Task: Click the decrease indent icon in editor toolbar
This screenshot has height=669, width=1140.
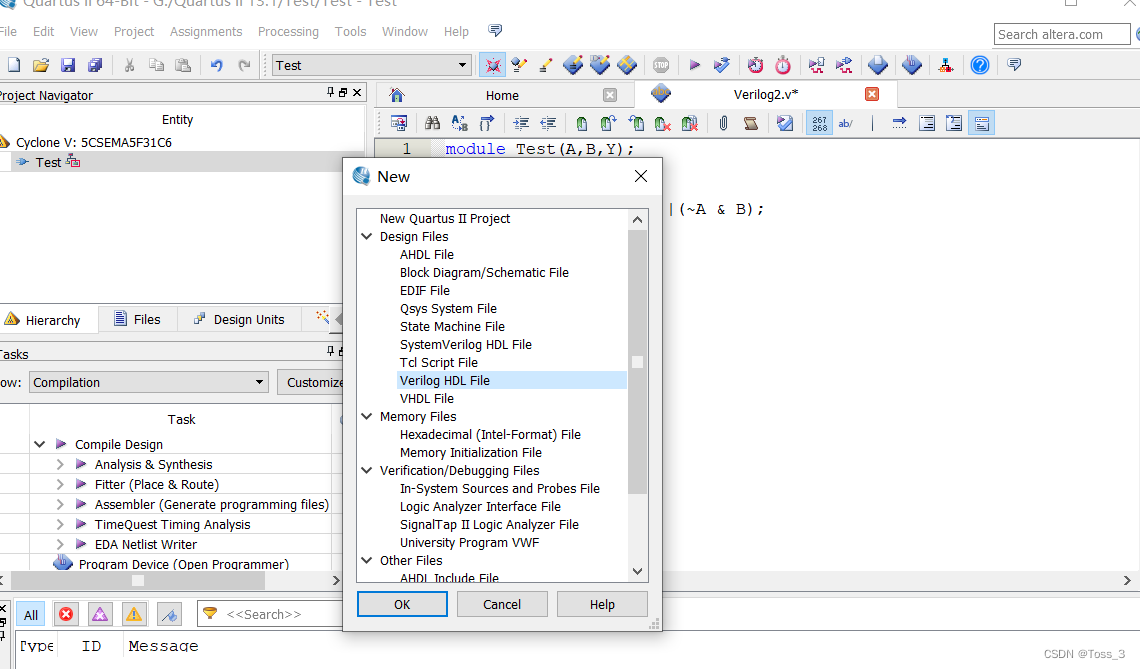Action: coord(548,123)
